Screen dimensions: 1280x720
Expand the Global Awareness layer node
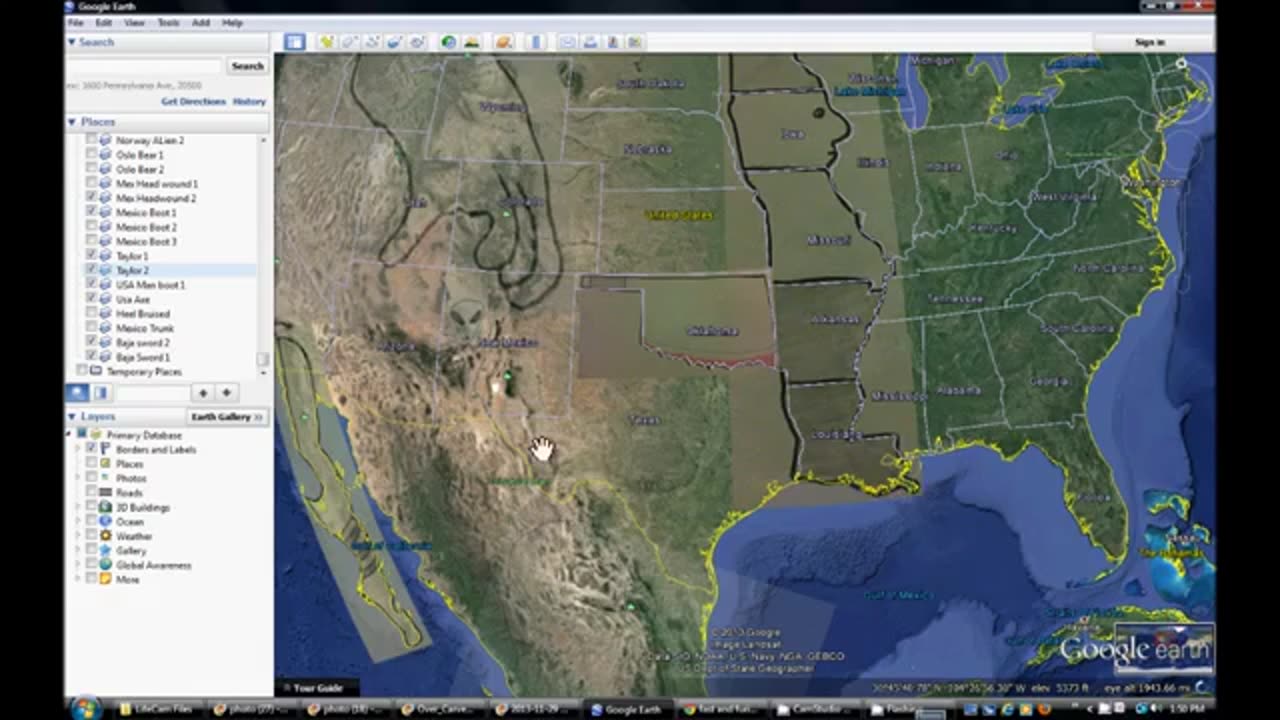click(79, 565)
